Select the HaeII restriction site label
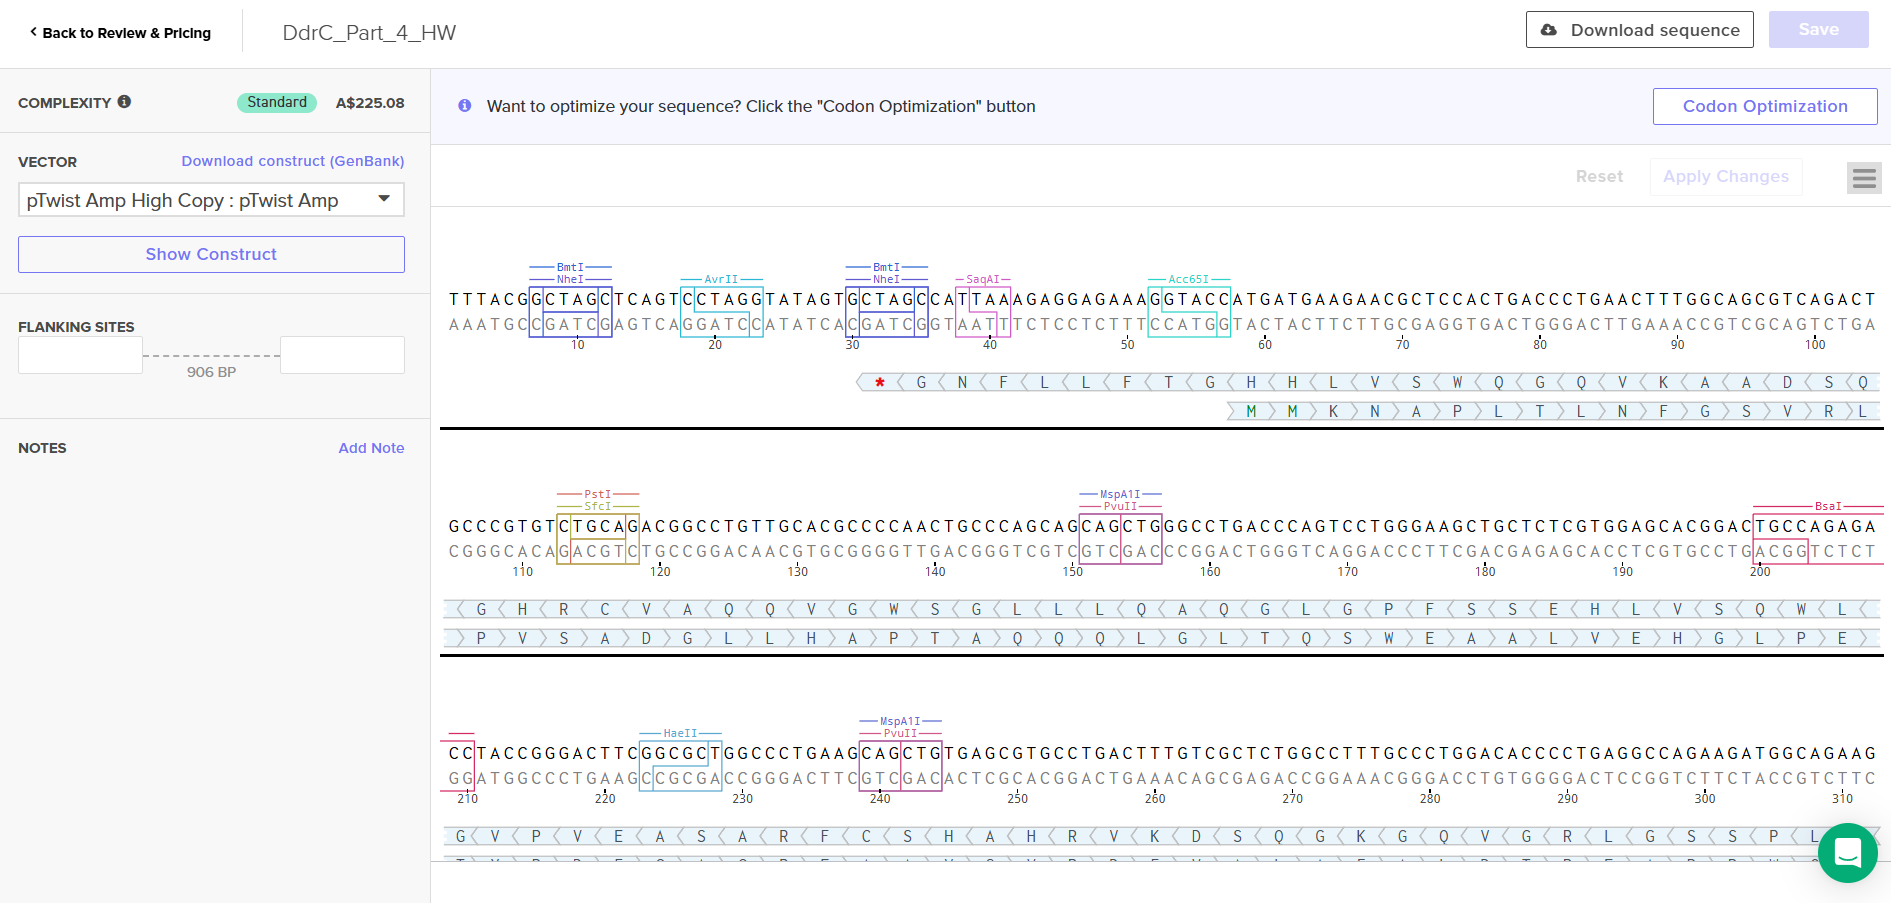Viewport: 1891px width, 903px height. coord(680,733)
